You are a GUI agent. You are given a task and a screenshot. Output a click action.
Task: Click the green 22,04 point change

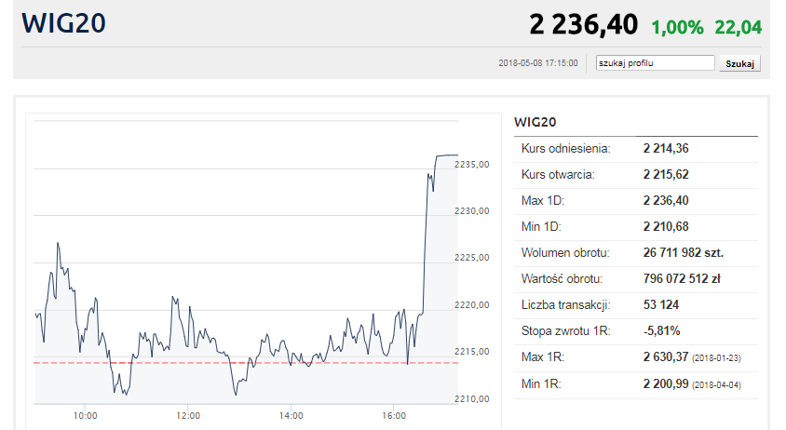point(741,26)
